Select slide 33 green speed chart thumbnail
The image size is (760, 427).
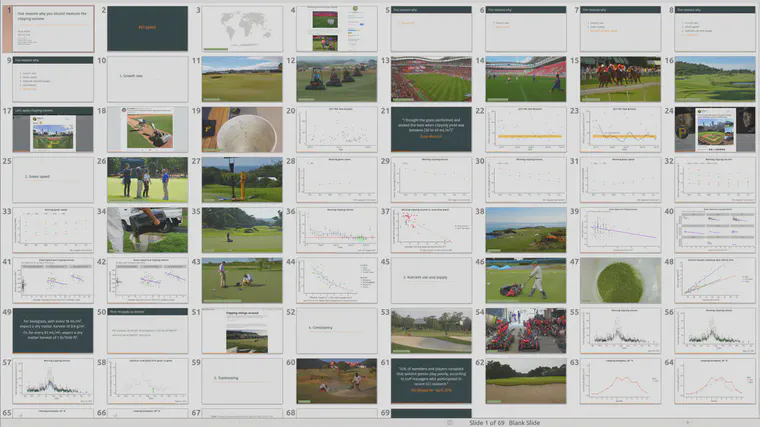pos(53,230)
